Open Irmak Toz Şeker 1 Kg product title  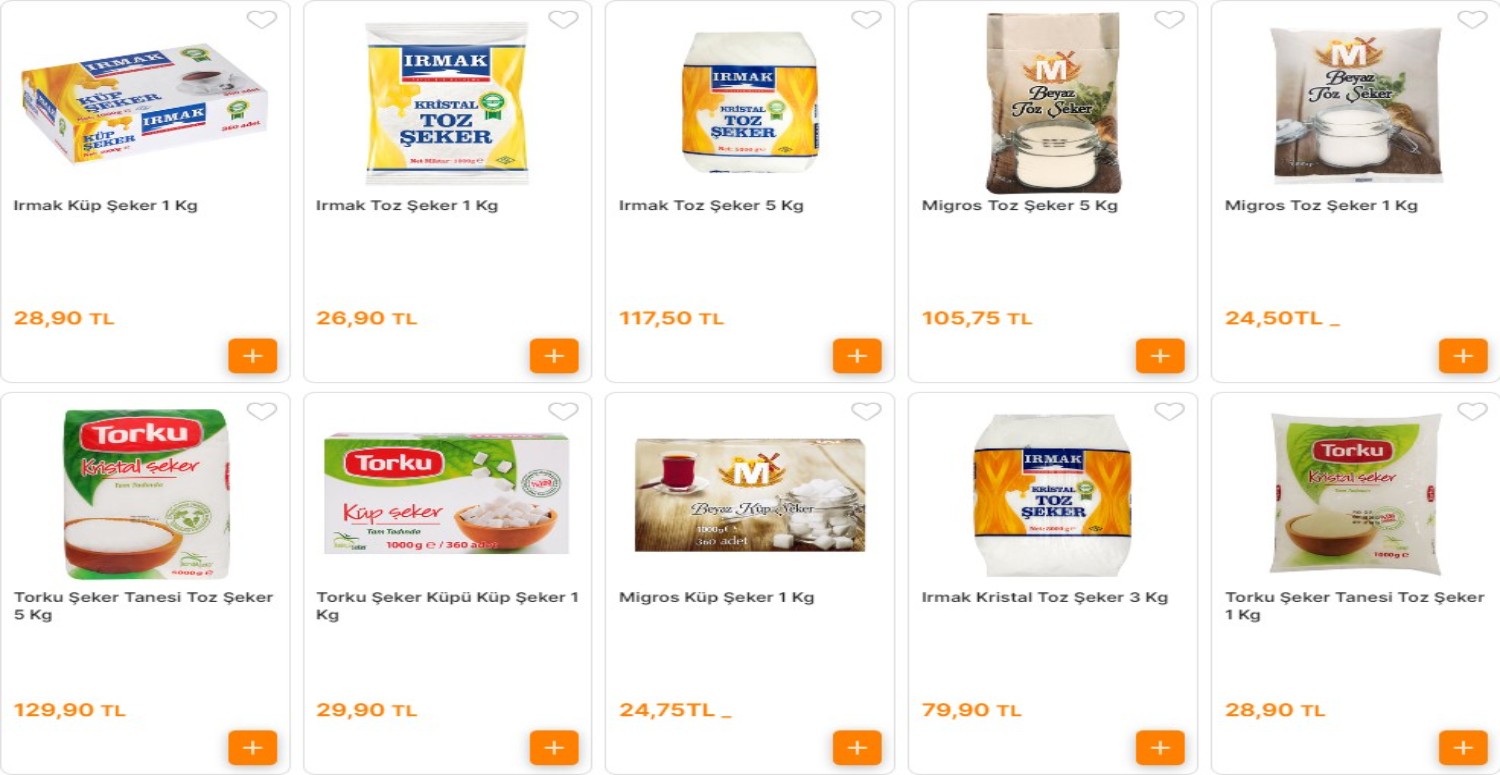[x=407, y=206]
